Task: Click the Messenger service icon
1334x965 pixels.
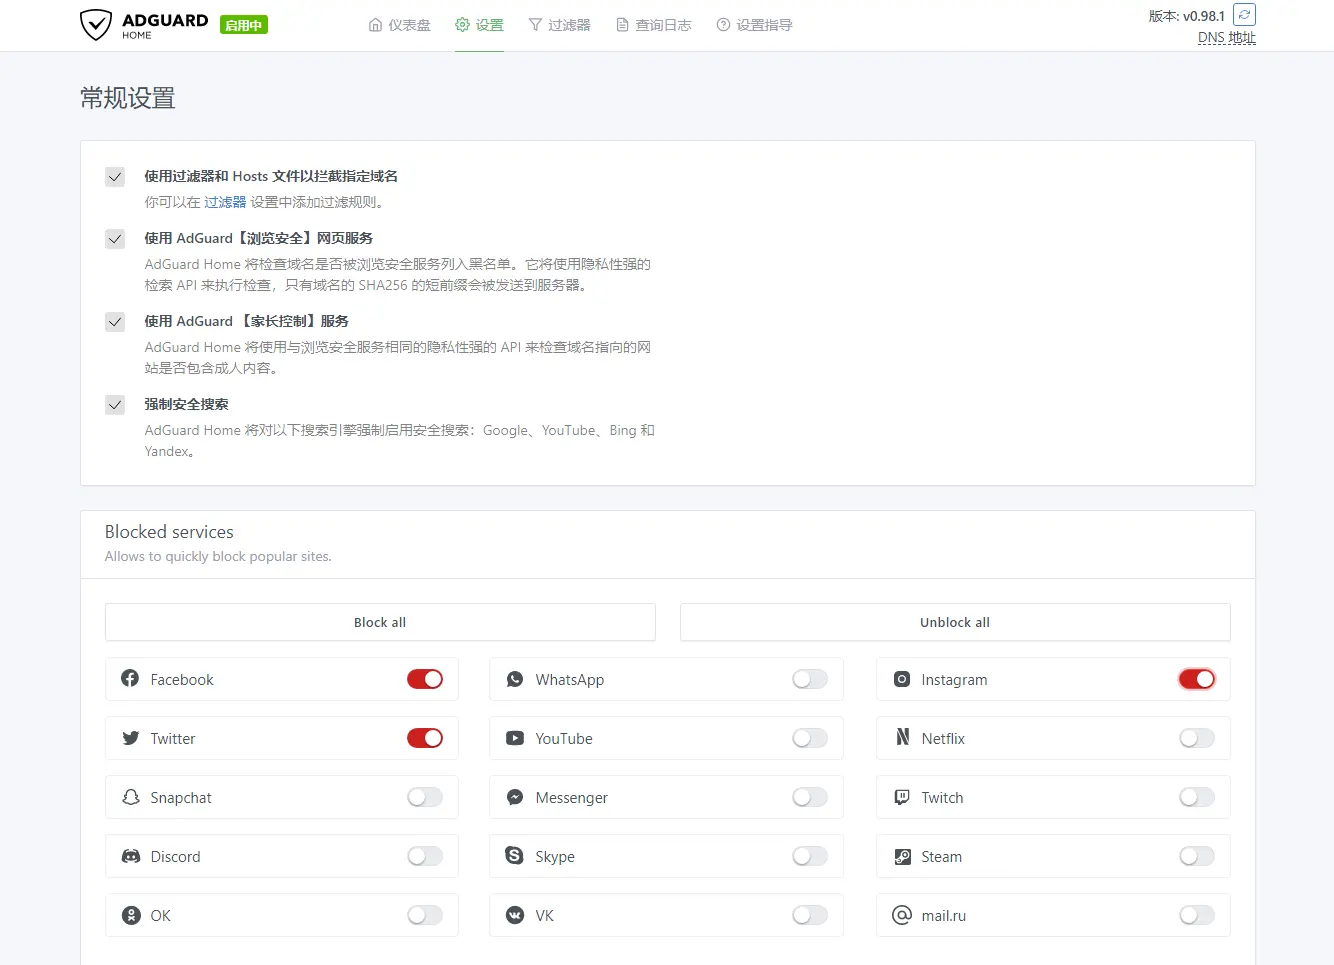Action: pos(515,797)
